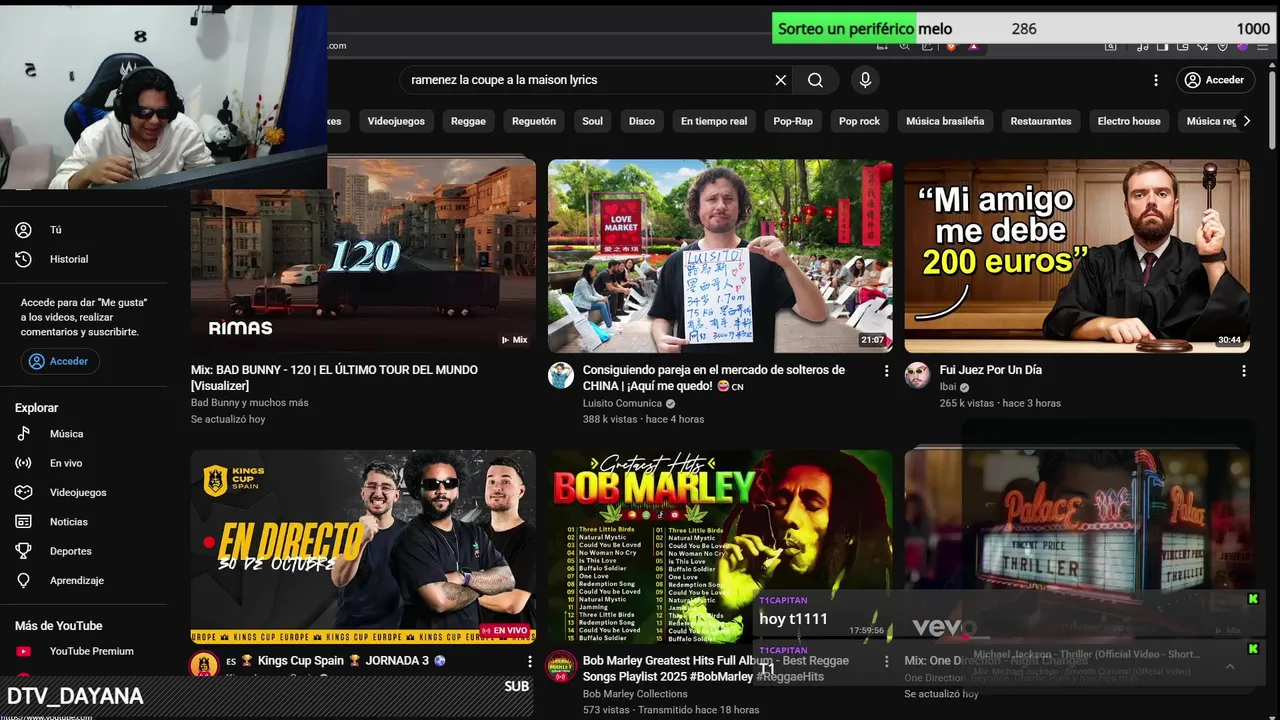This screenshot has width=1280, height=720.
Task: Select the Restaurantes filter chip
Action: pos(1041,121)
